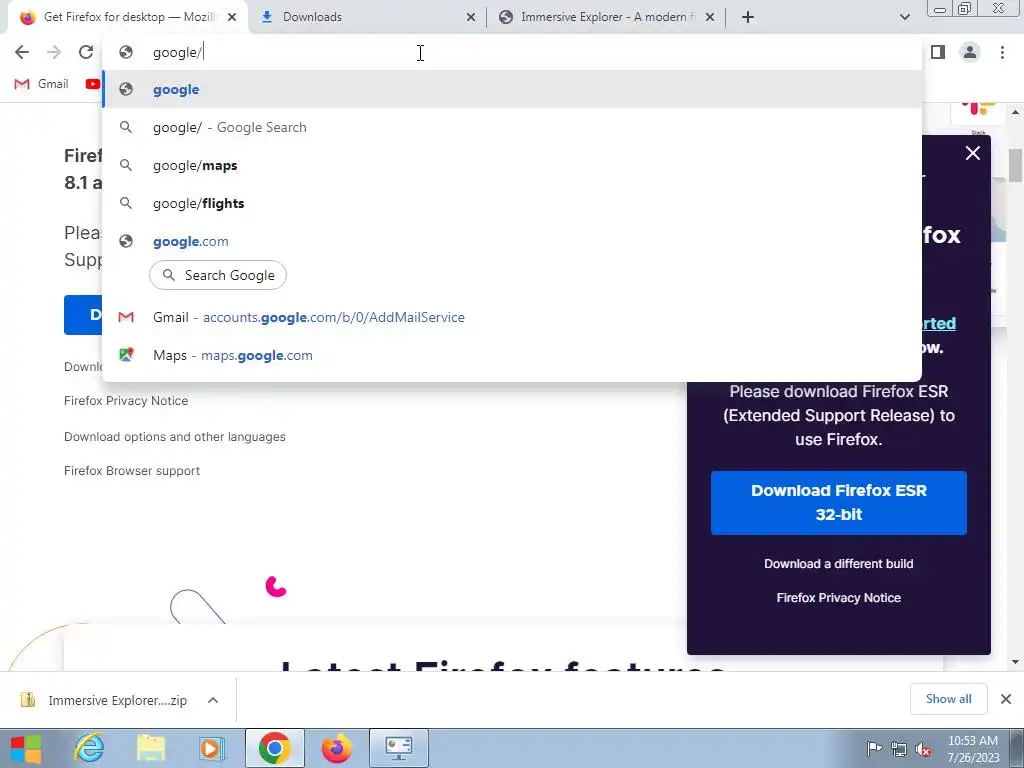
Task: Click the browser Back arrow
Action: pos(22,52)
